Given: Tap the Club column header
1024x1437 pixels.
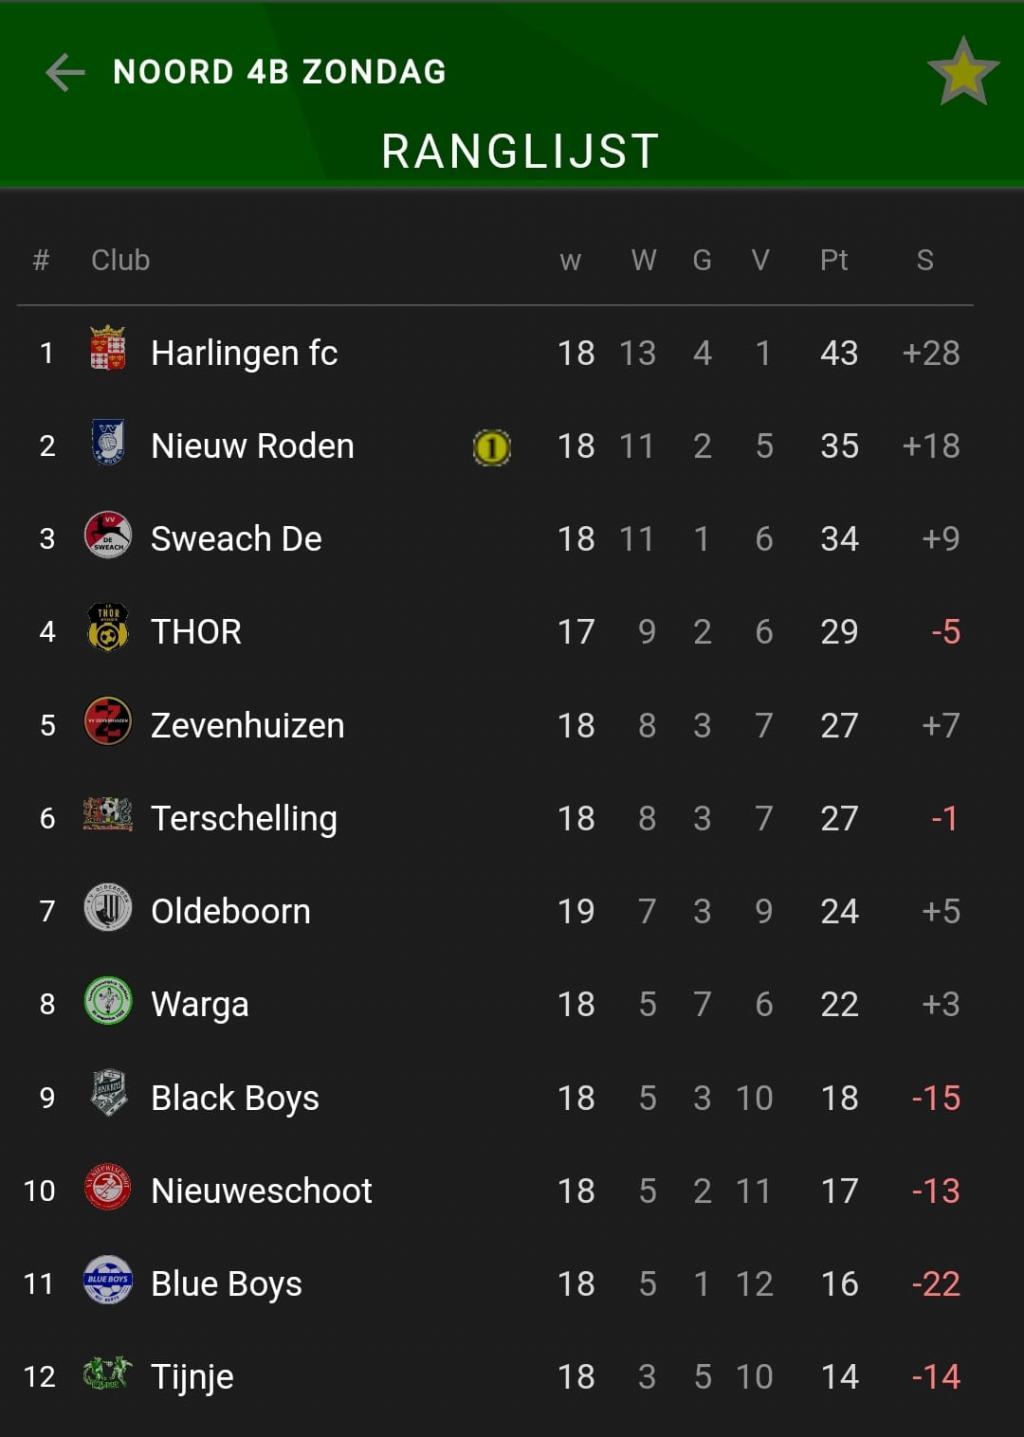Looking at the screenshot, I should click(120, 260).
